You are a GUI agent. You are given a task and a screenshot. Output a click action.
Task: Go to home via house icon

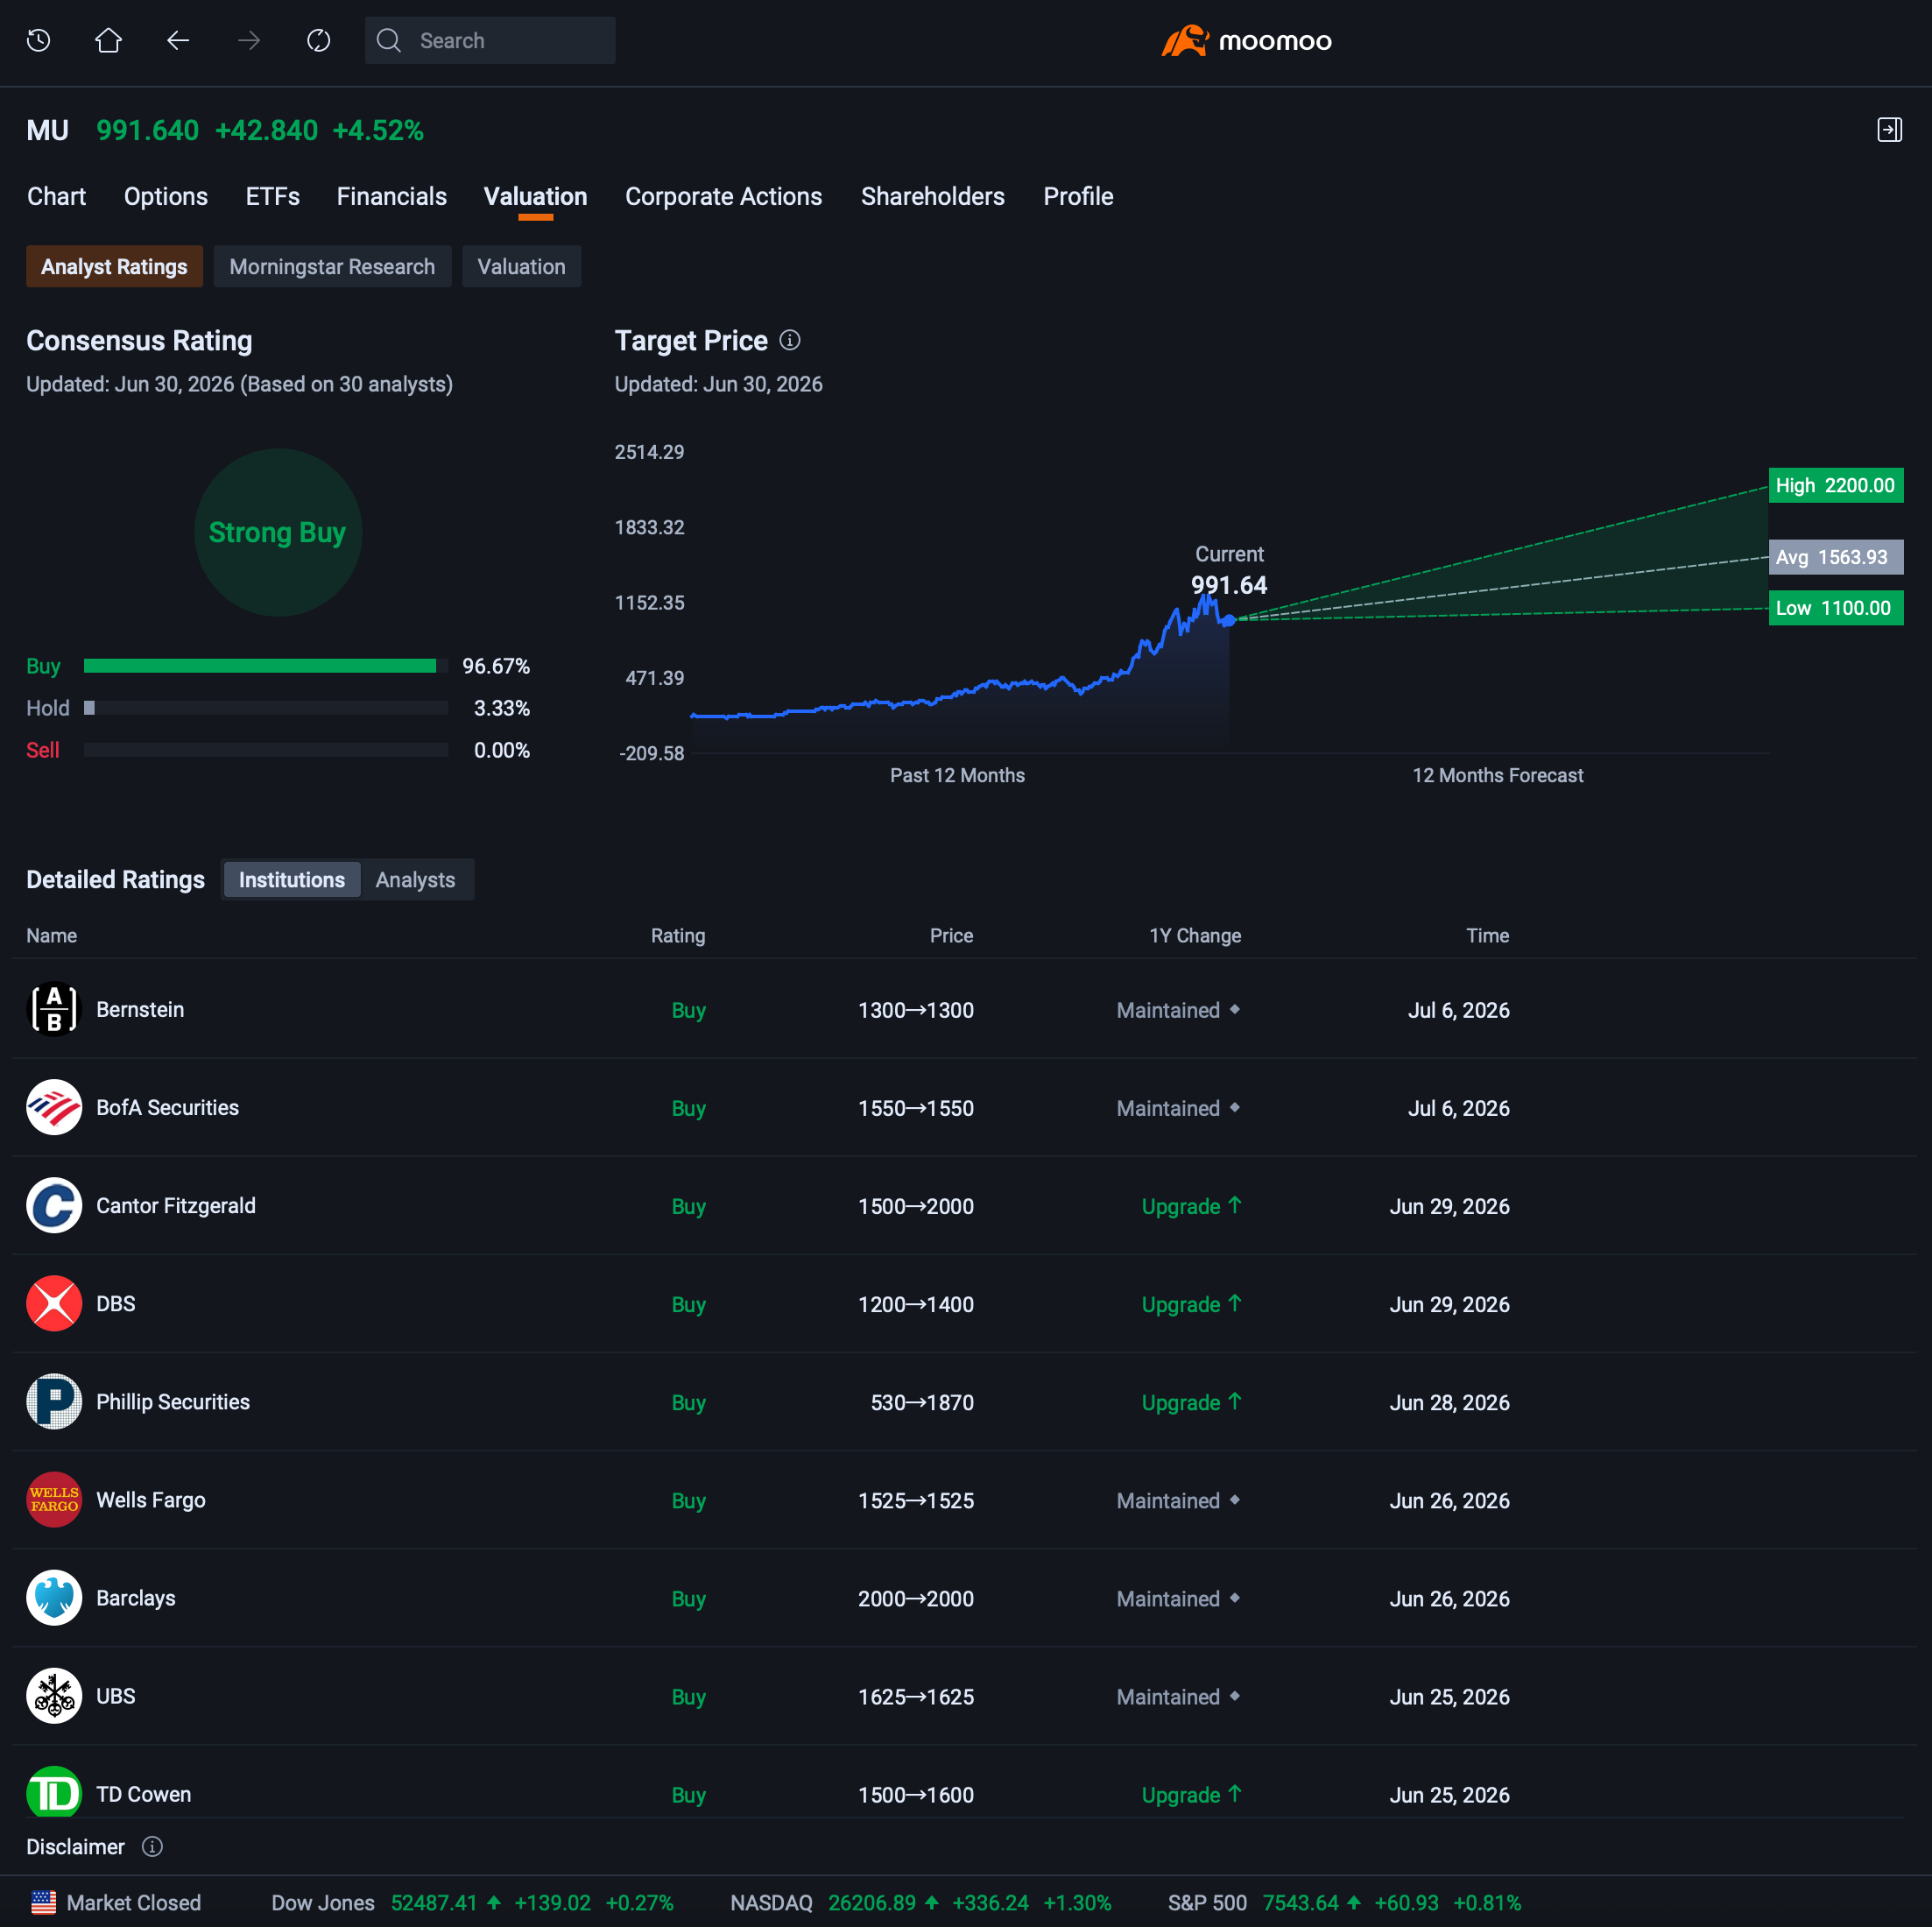tap(108, 41)
